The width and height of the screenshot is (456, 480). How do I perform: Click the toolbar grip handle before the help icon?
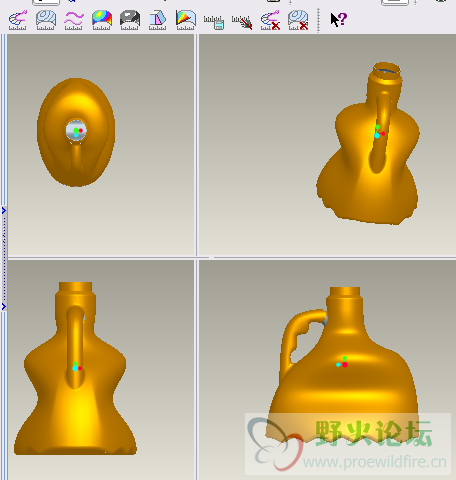point(319,21)
